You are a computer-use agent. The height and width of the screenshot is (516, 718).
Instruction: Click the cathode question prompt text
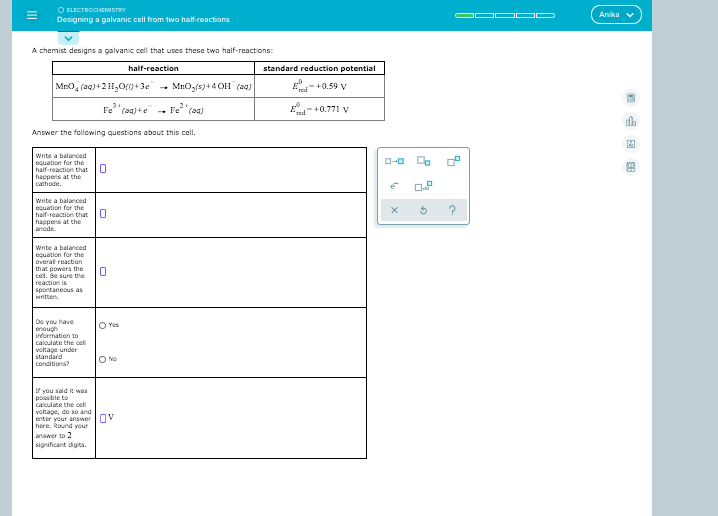coord(61,170)
